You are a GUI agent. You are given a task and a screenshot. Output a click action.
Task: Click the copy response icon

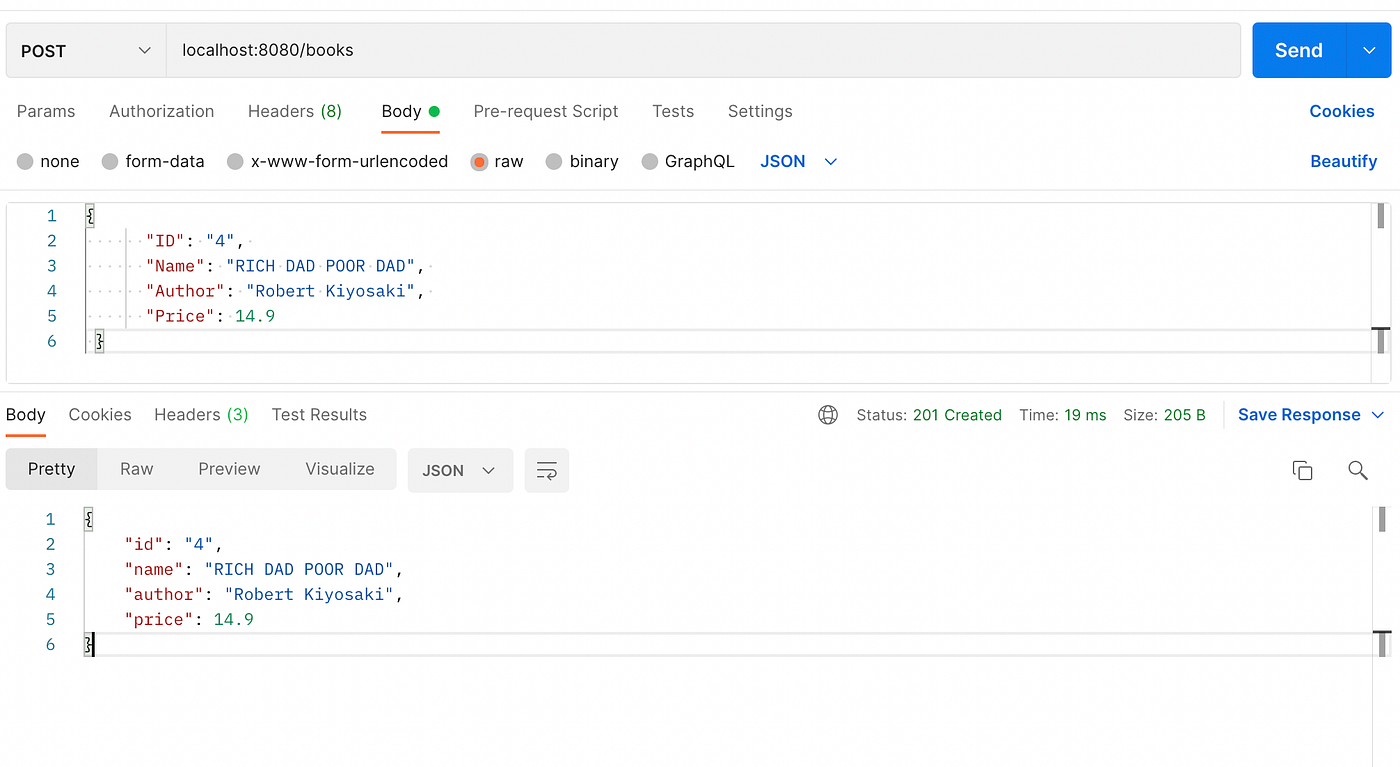[1302, 470]
